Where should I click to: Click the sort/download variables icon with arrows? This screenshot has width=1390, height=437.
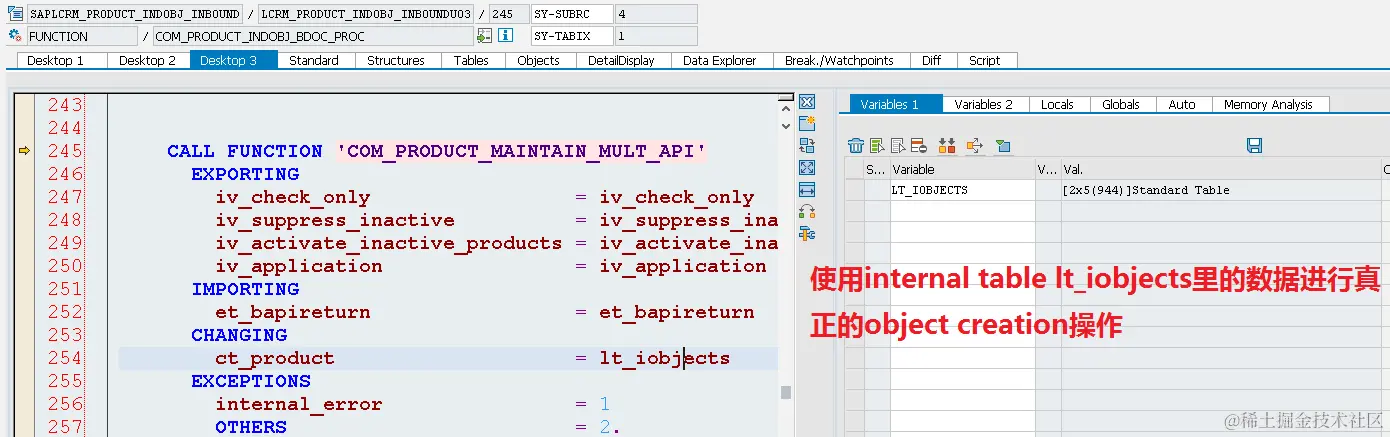947,146
